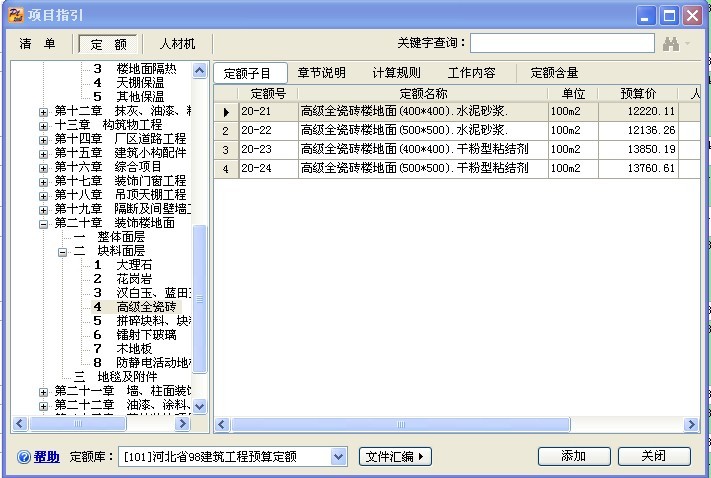The width and height of the screenshot is (711, 478).
Task: Expand 十三章 构筑物工程 node
Action: click(43, 126)
